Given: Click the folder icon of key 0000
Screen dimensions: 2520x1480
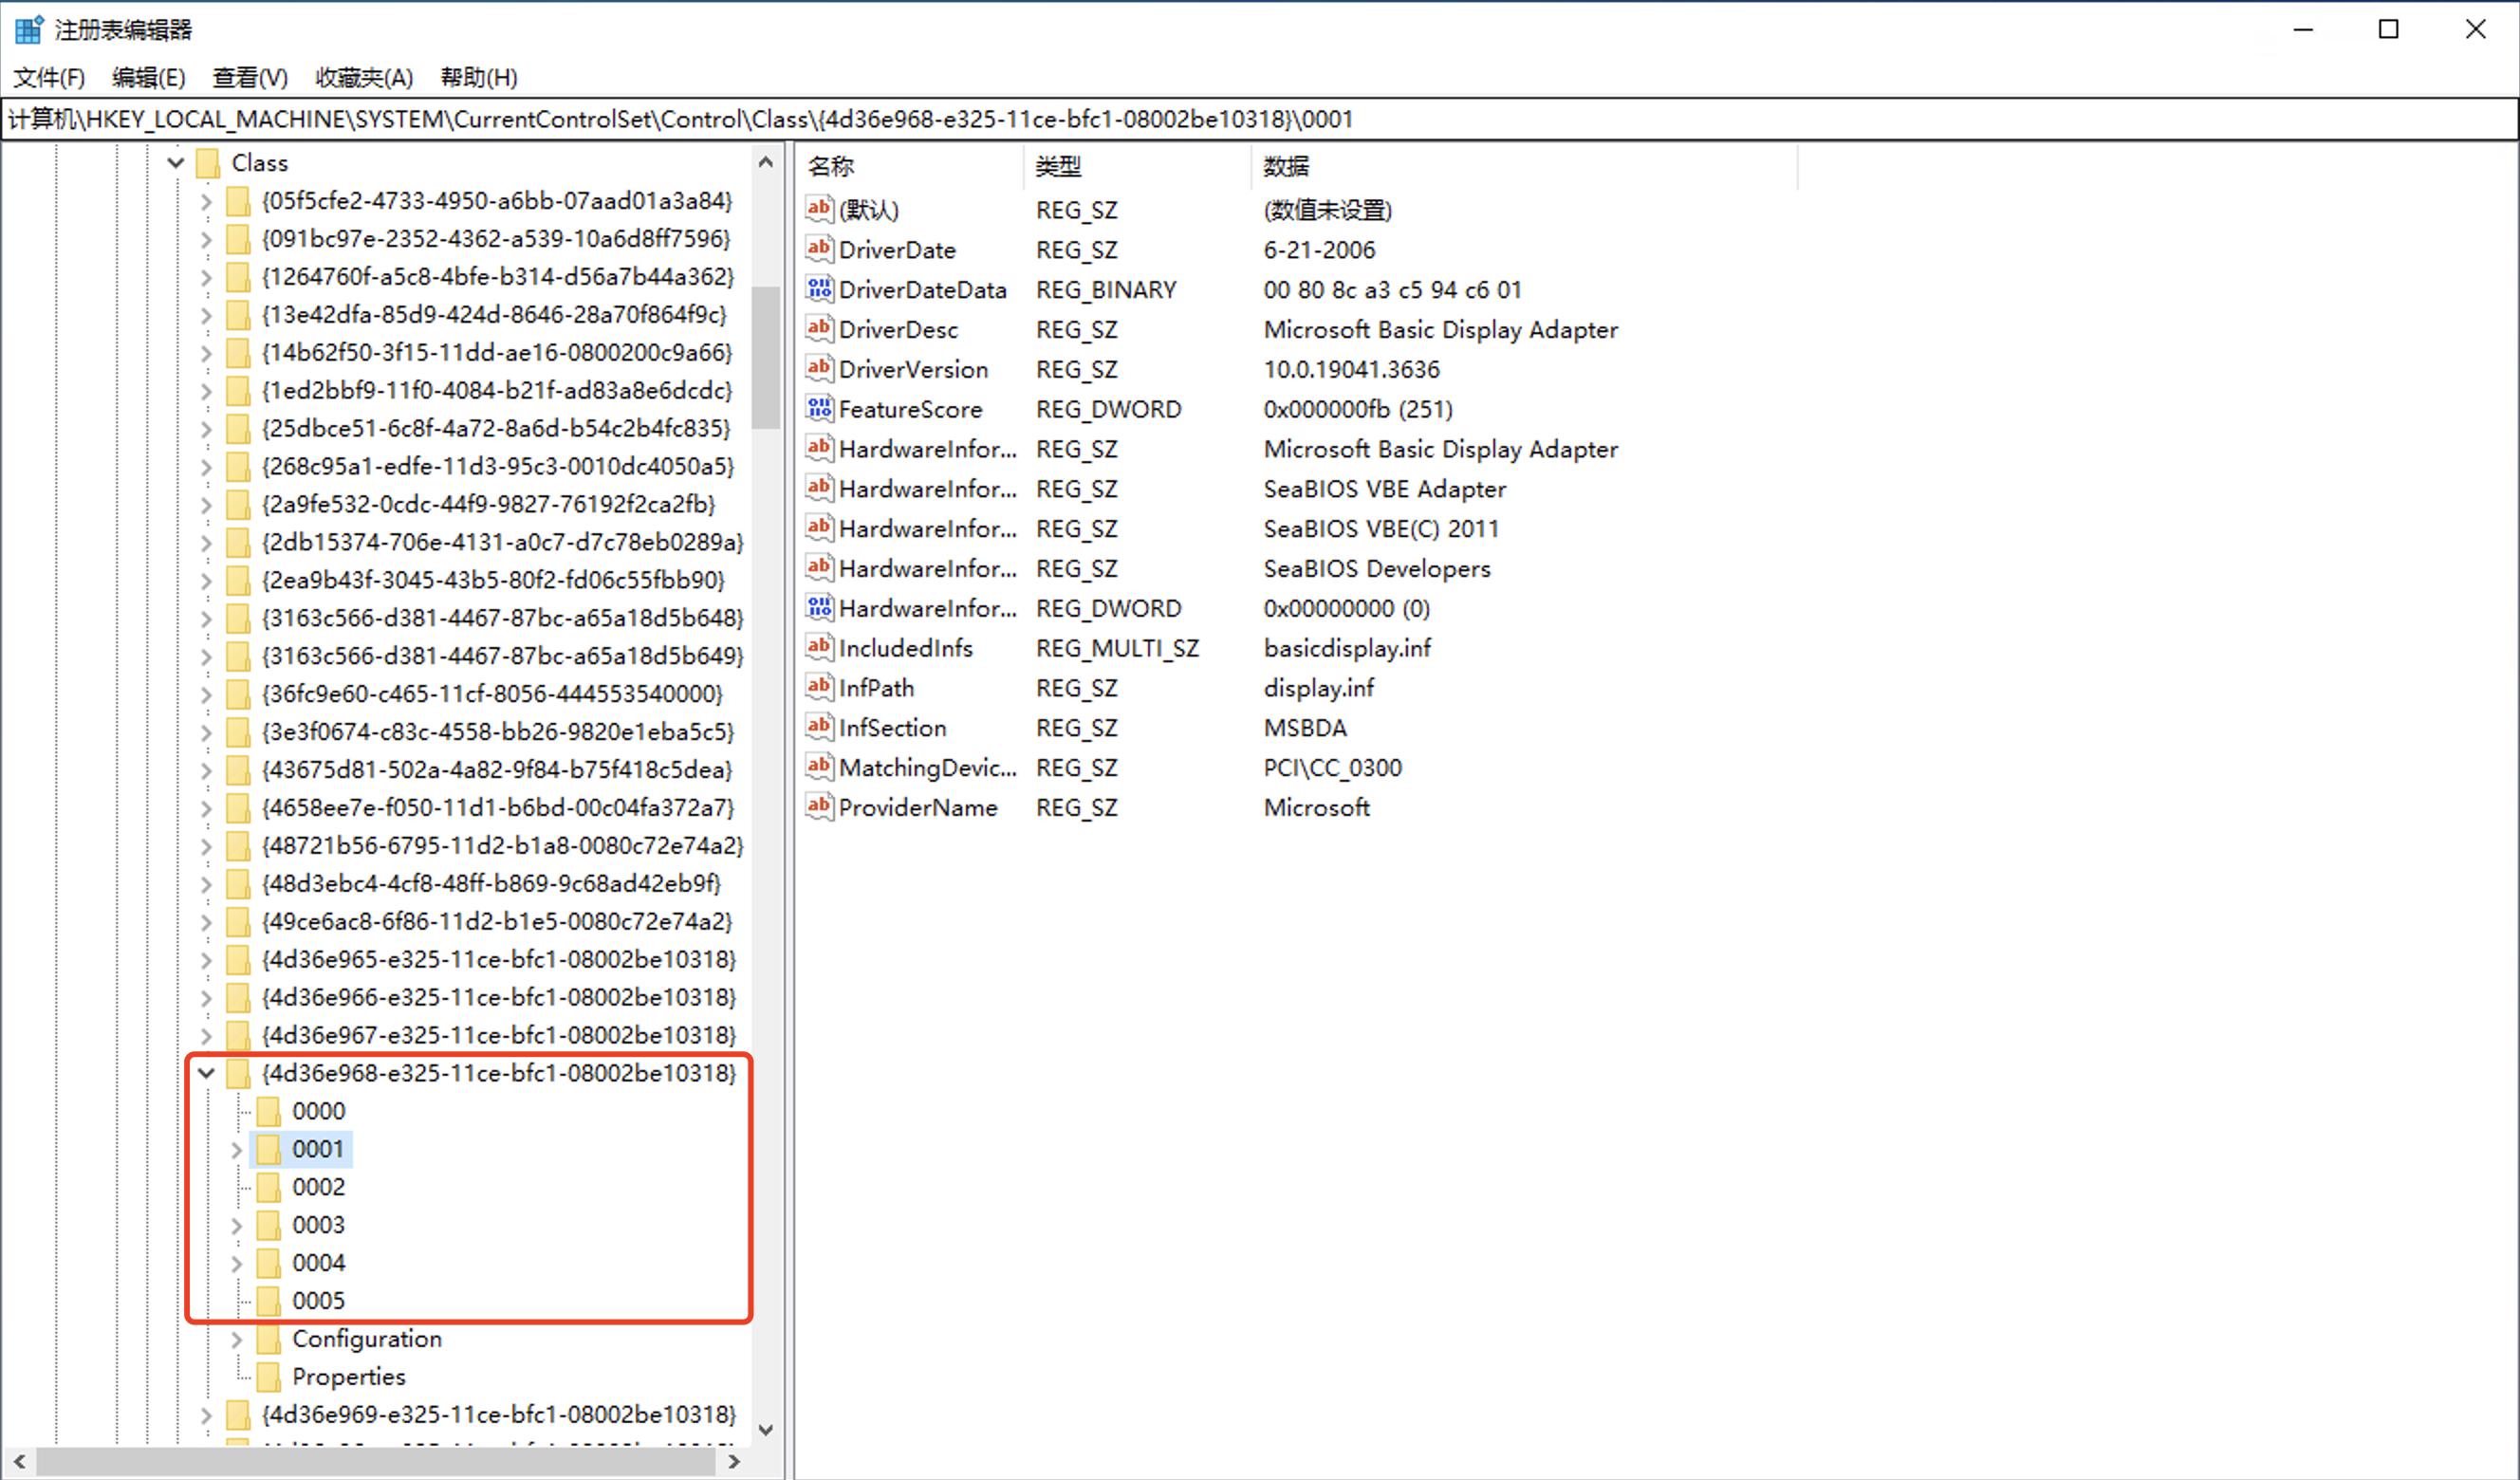Looking at the screenshot, I should [268, 1111].
